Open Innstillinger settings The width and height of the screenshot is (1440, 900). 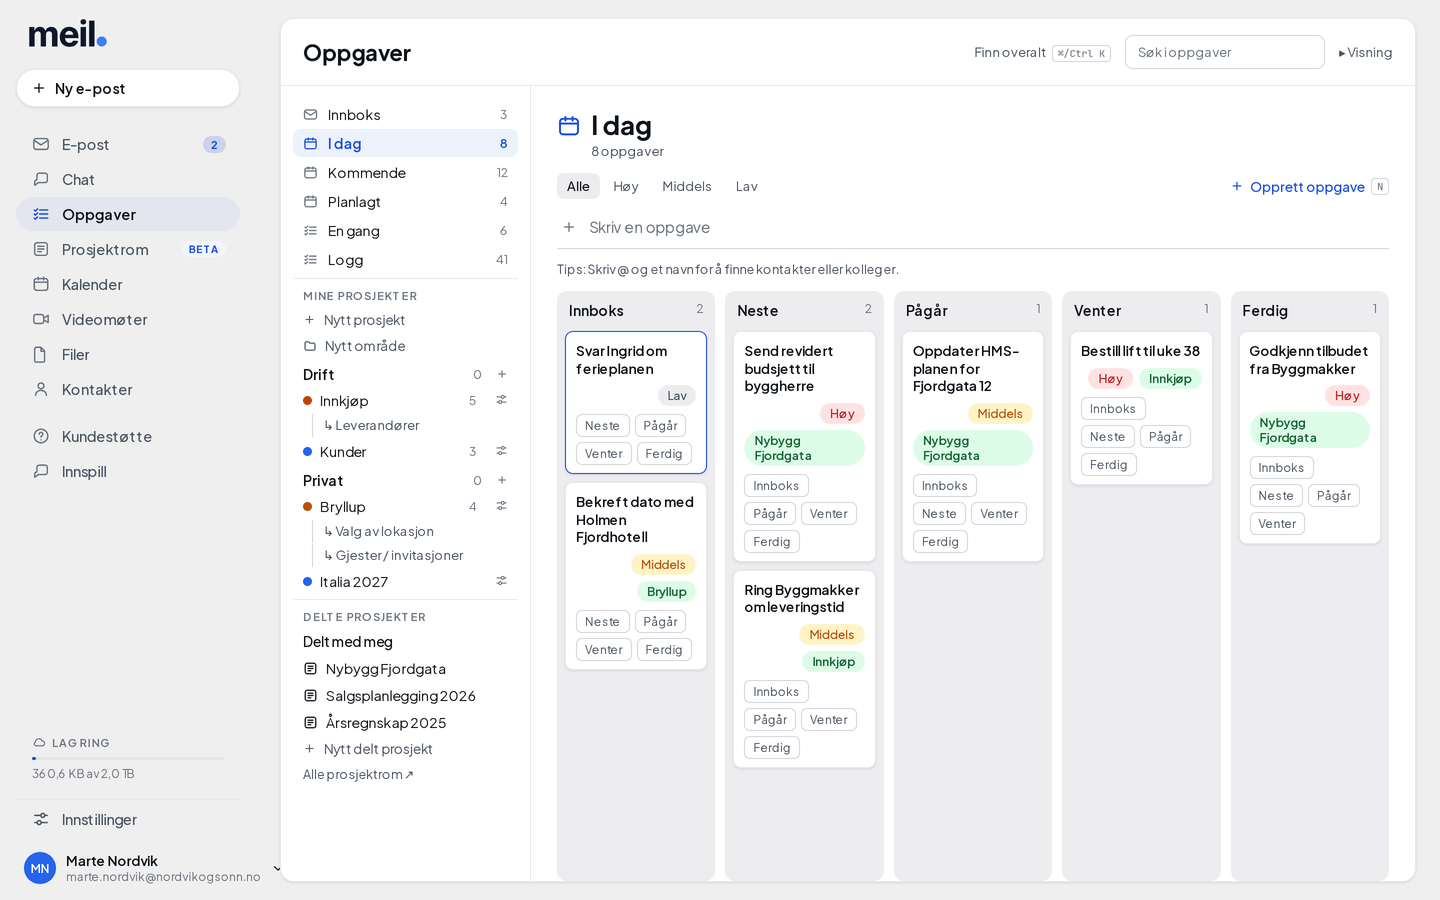click(x=128, y=819)
